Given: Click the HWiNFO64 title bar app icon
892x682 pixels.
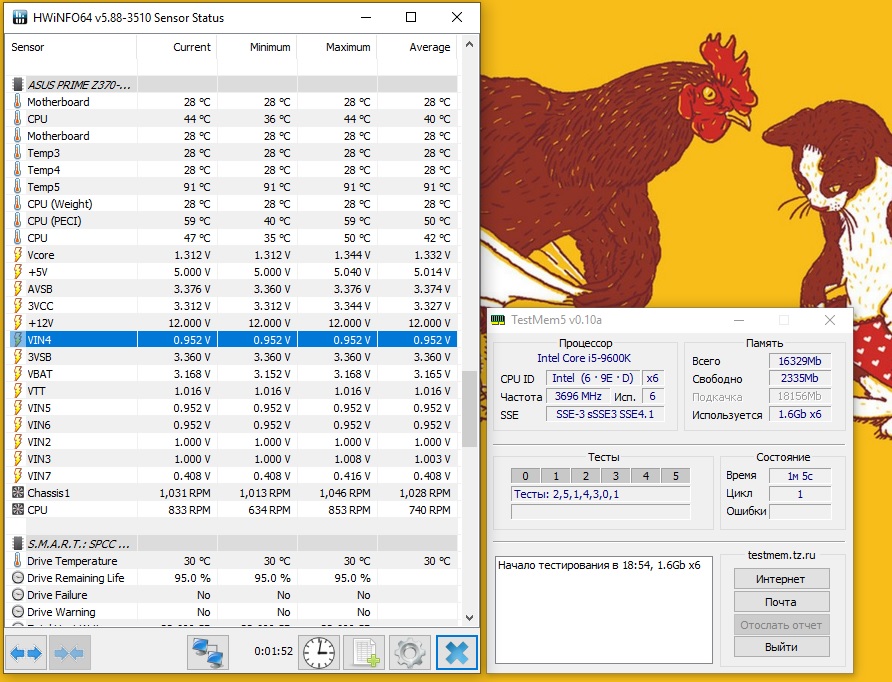Looking at the screenshot, I should [20, 17].
